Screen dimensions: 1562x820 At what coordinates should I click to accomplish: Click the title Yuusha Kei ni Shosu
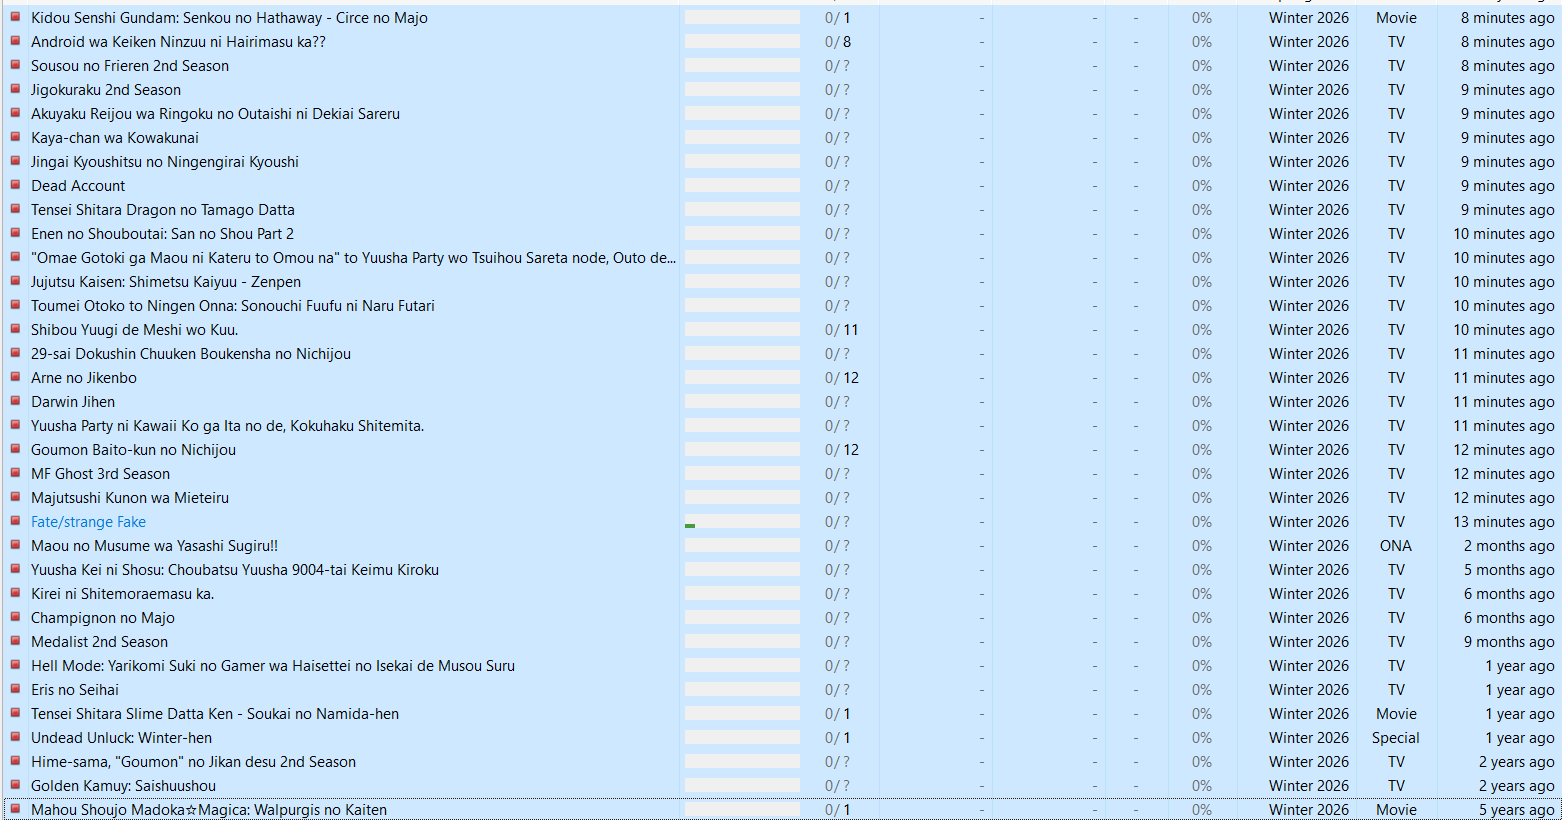click(x=235, y=570)
